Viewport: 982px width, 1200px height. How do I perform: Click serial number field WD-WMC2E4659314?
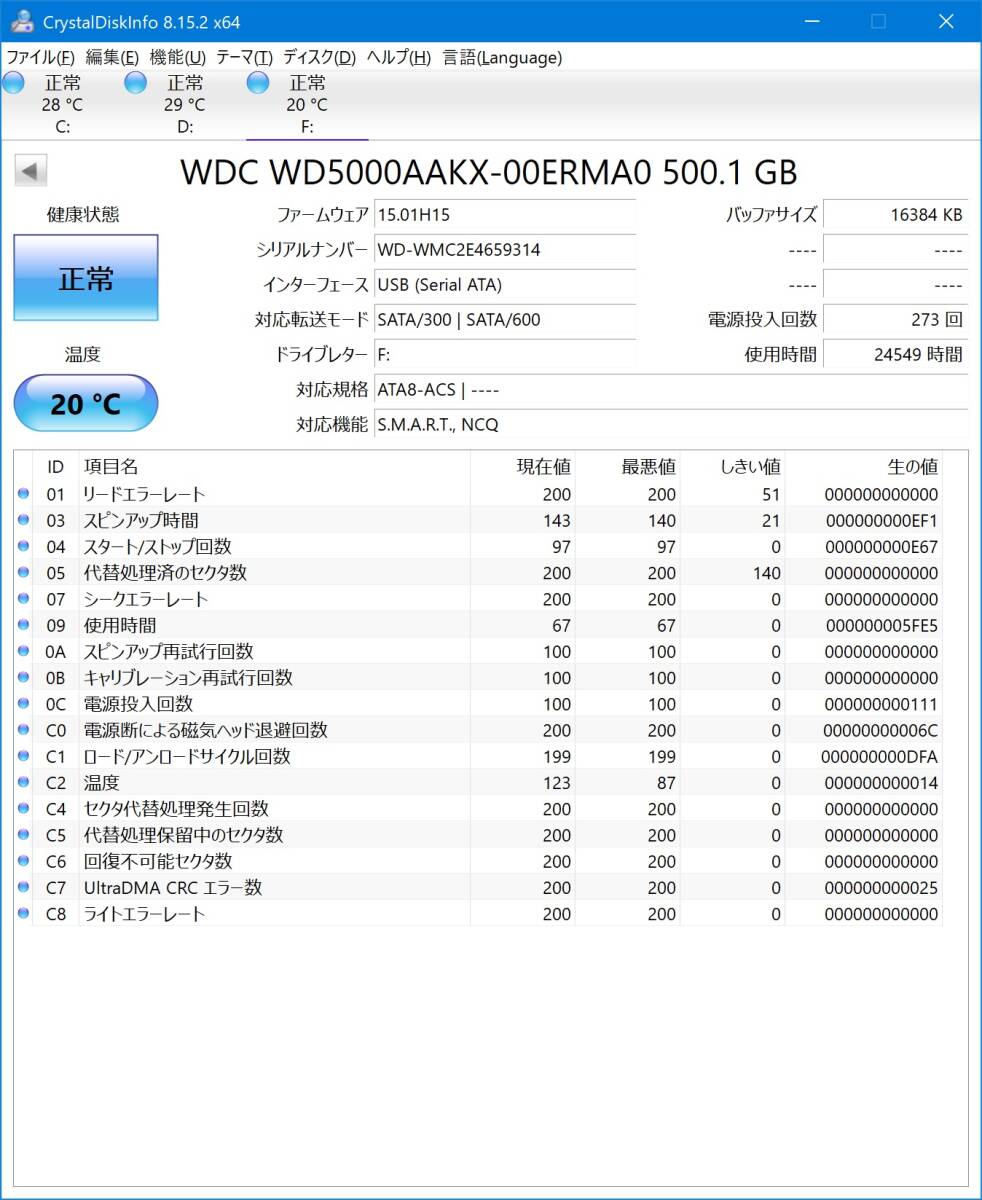505,250
